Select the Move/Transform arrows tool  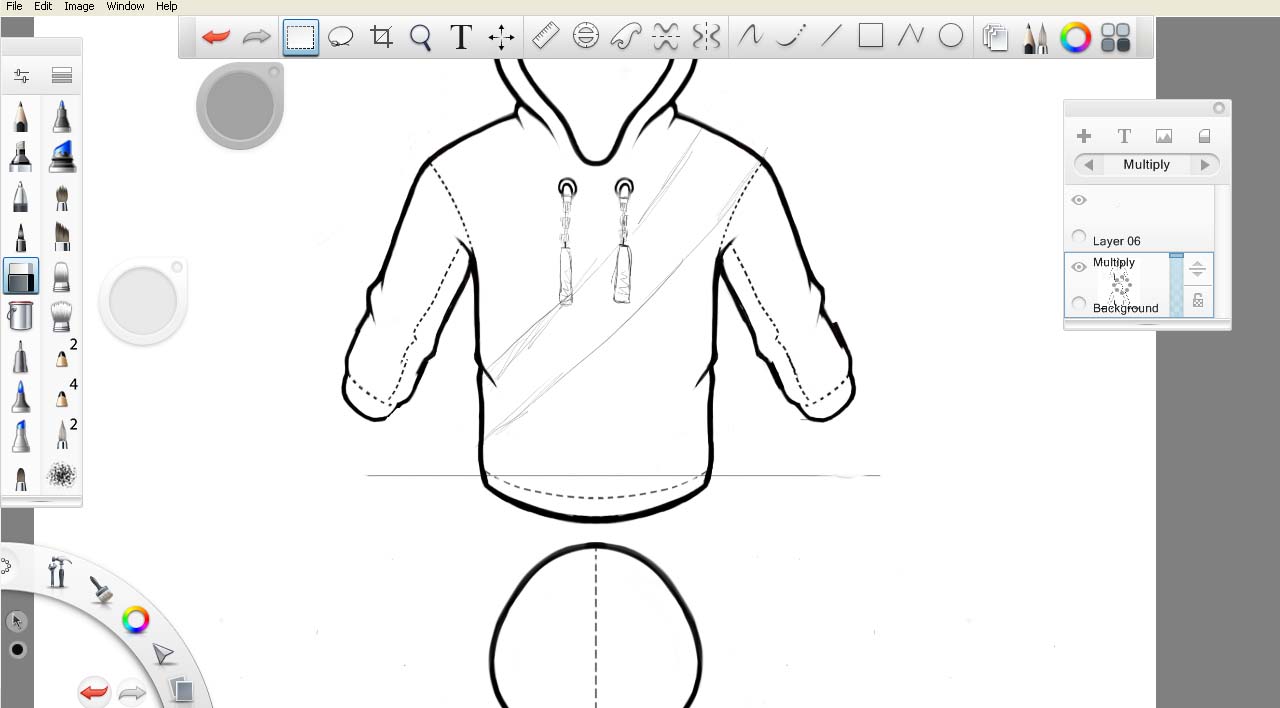[501, 38]
